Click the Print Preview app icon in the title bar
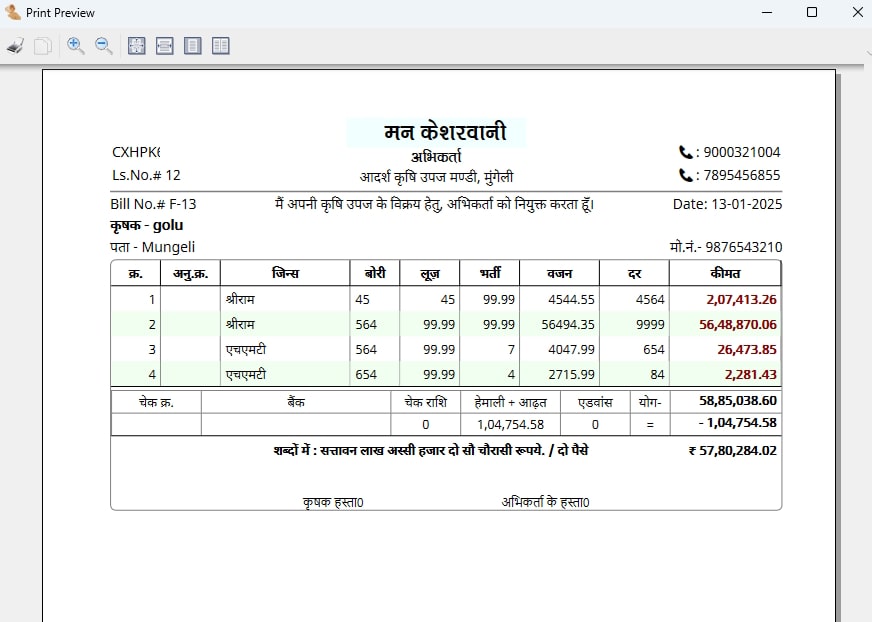 [12, 12]
